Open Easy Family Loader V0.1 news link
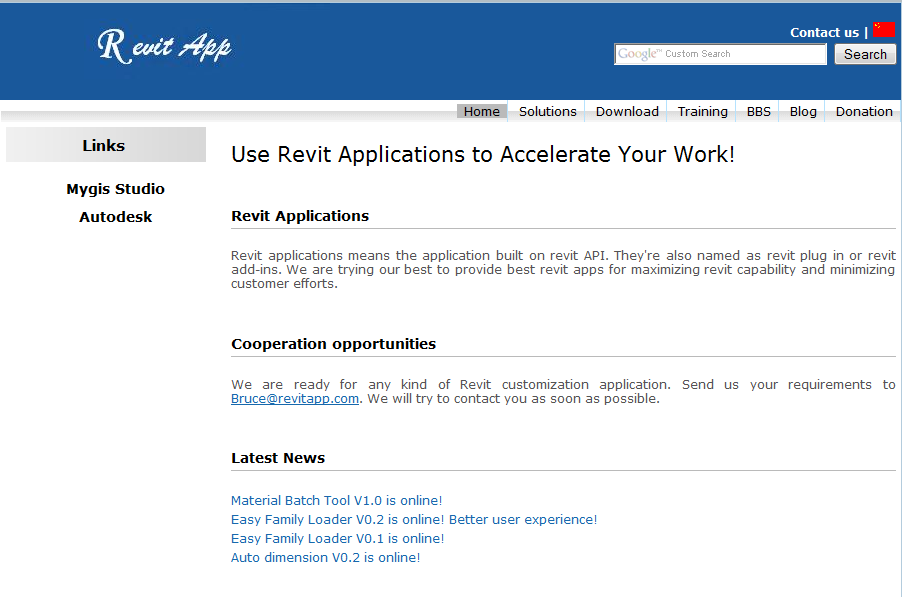The width and height of the screenshot is (902, 597). coord(337,538)
